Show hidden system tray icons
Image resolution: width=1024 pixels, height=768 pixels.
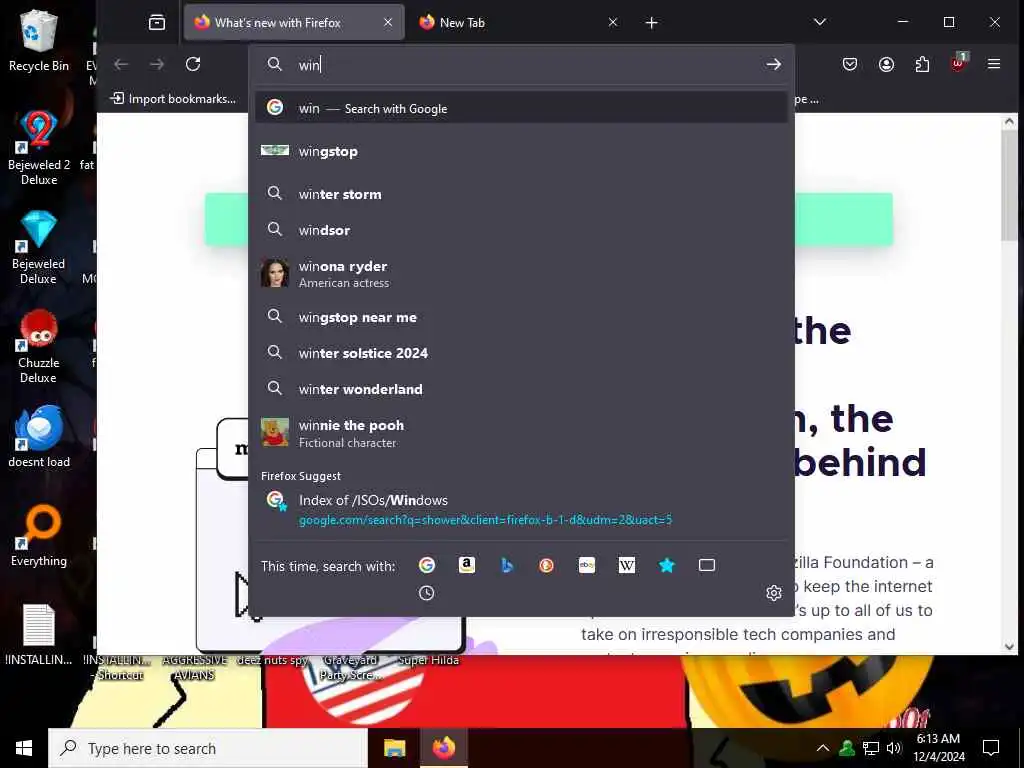tap(823, 748)
